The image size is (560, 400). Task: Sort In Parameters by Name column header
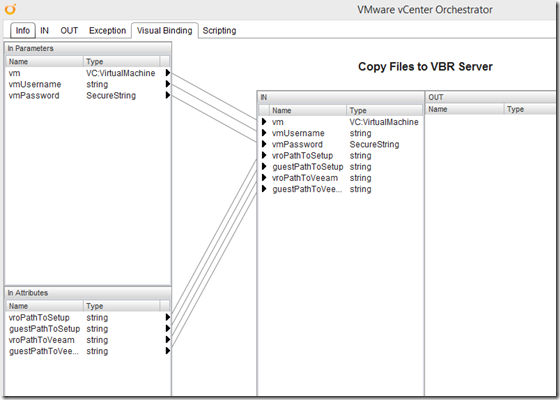[x=44, y=61]
